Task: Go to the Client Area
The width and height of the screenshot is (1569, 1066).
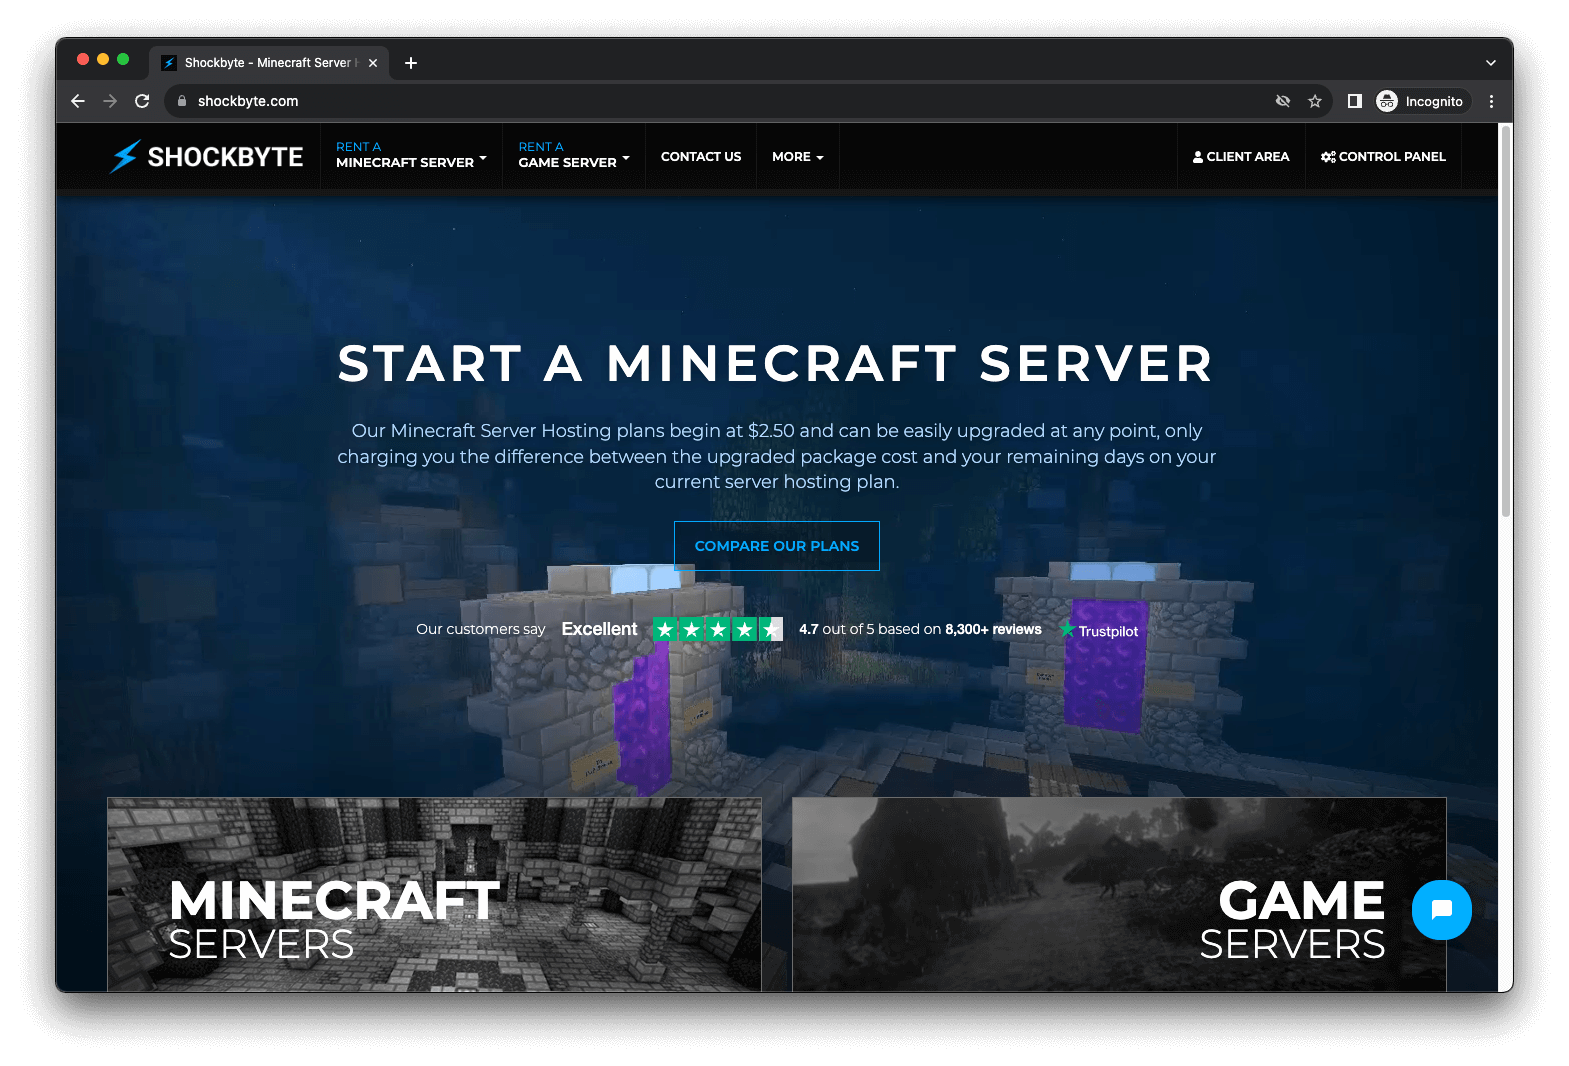Action: [x=1241, y=157]
